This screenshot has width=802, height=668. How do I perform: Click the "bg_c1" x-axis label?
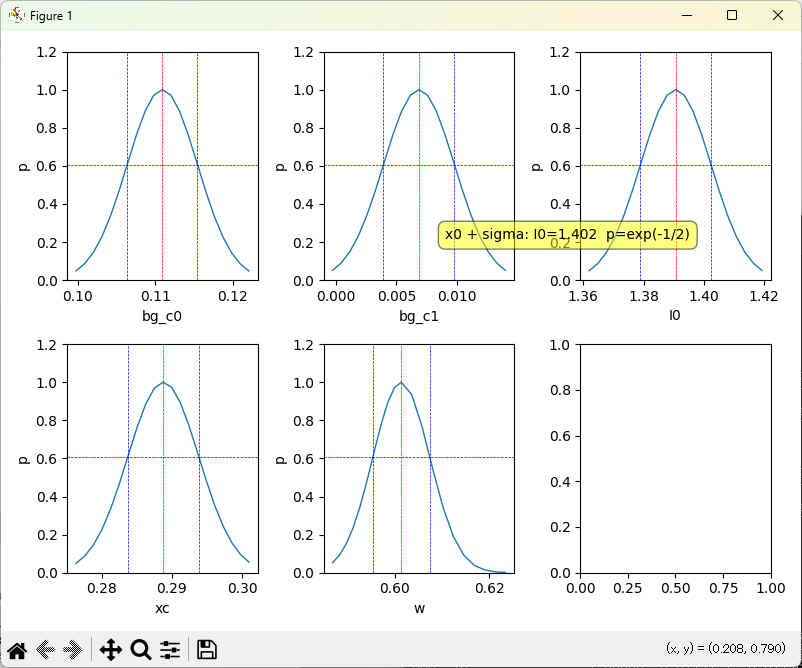click(x=419, y=316)
